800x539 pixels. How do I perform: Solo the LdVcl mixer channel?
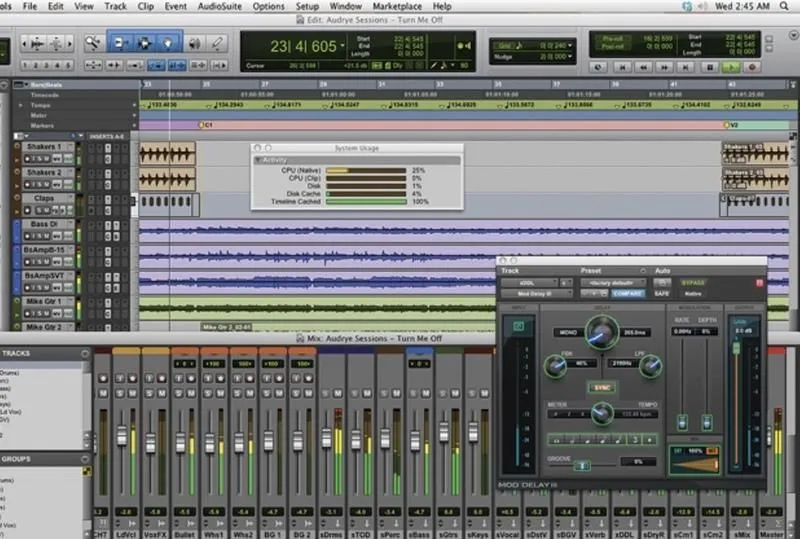120,391
